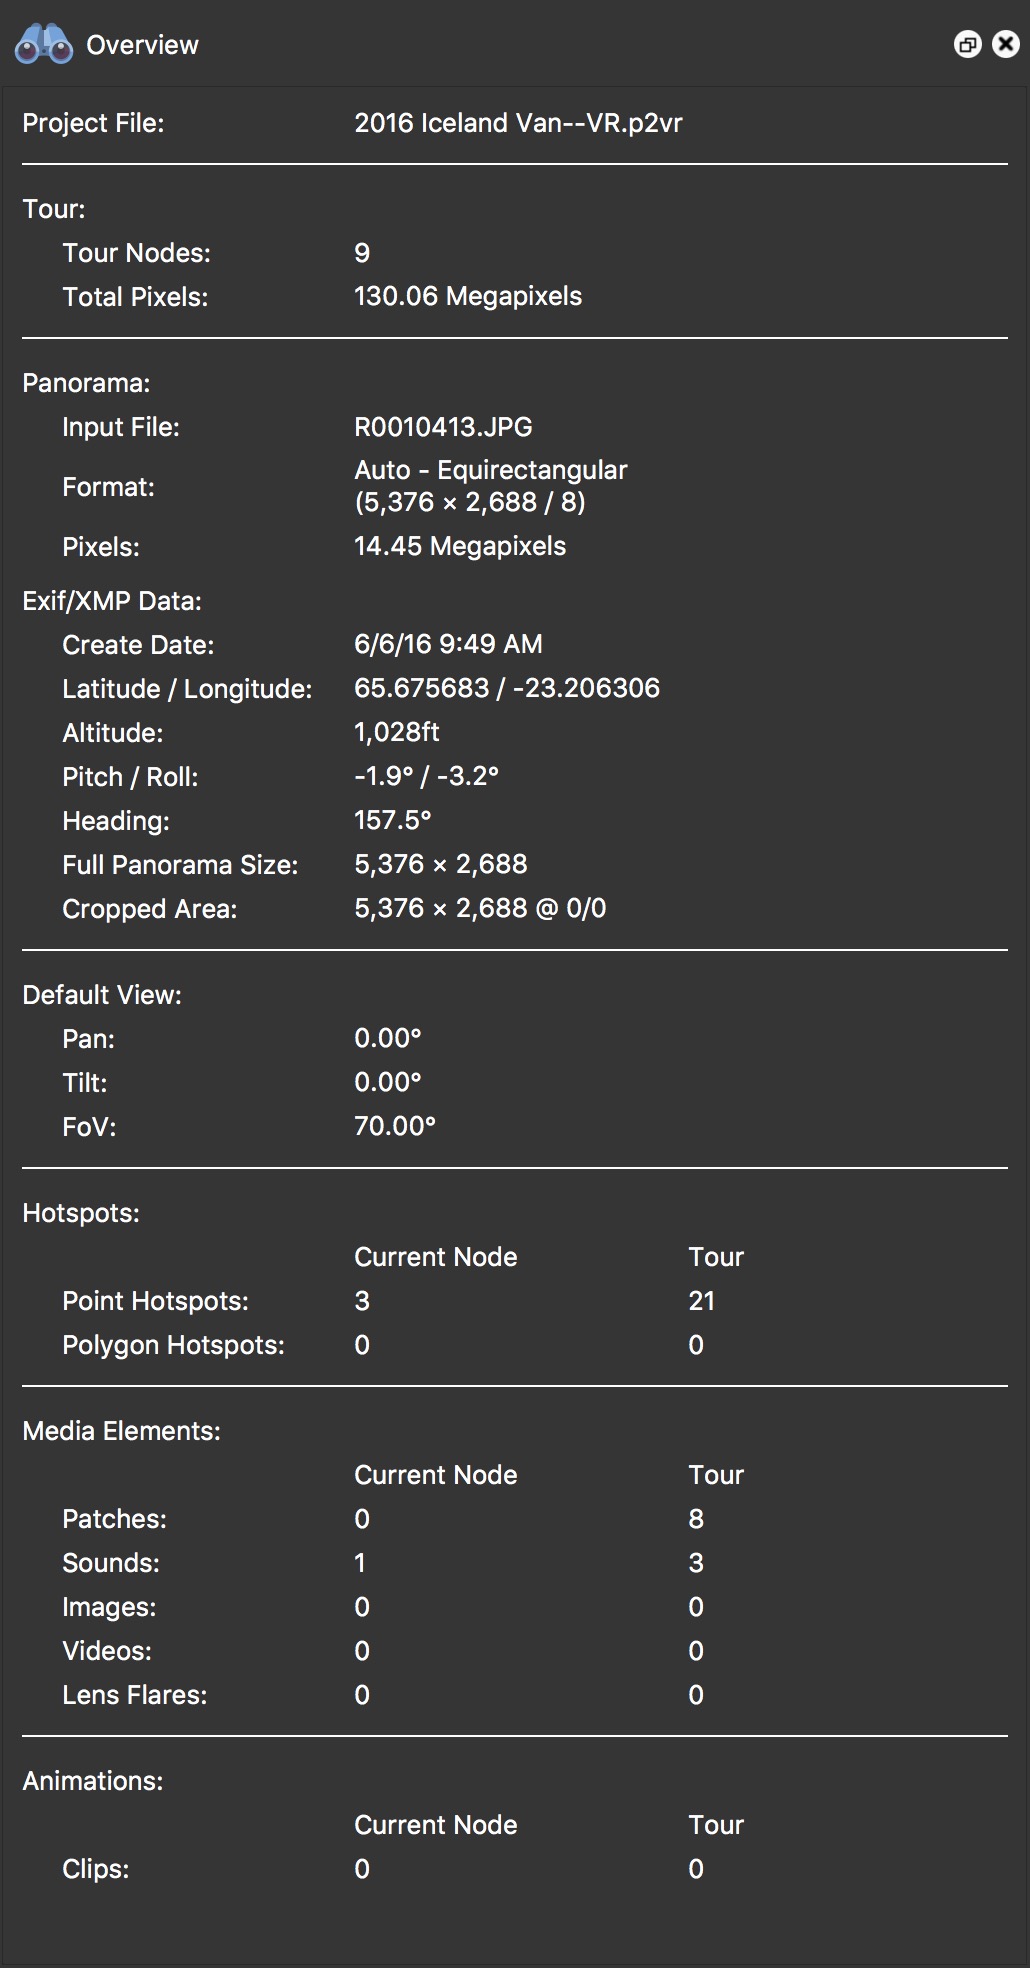Click the Format value Auto - Equirectangular
Image resolution: width=1030 pixels, height=1968 pixels.
[x=490, y=470]
